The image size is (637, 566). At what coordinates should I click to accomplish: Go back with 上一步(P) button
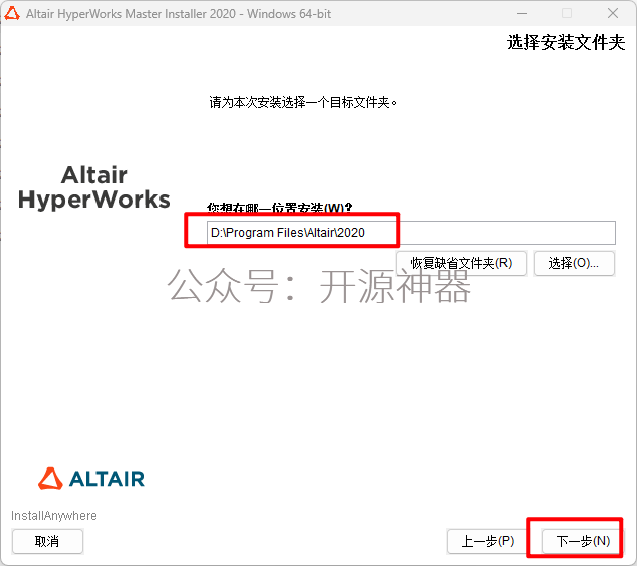487,541
